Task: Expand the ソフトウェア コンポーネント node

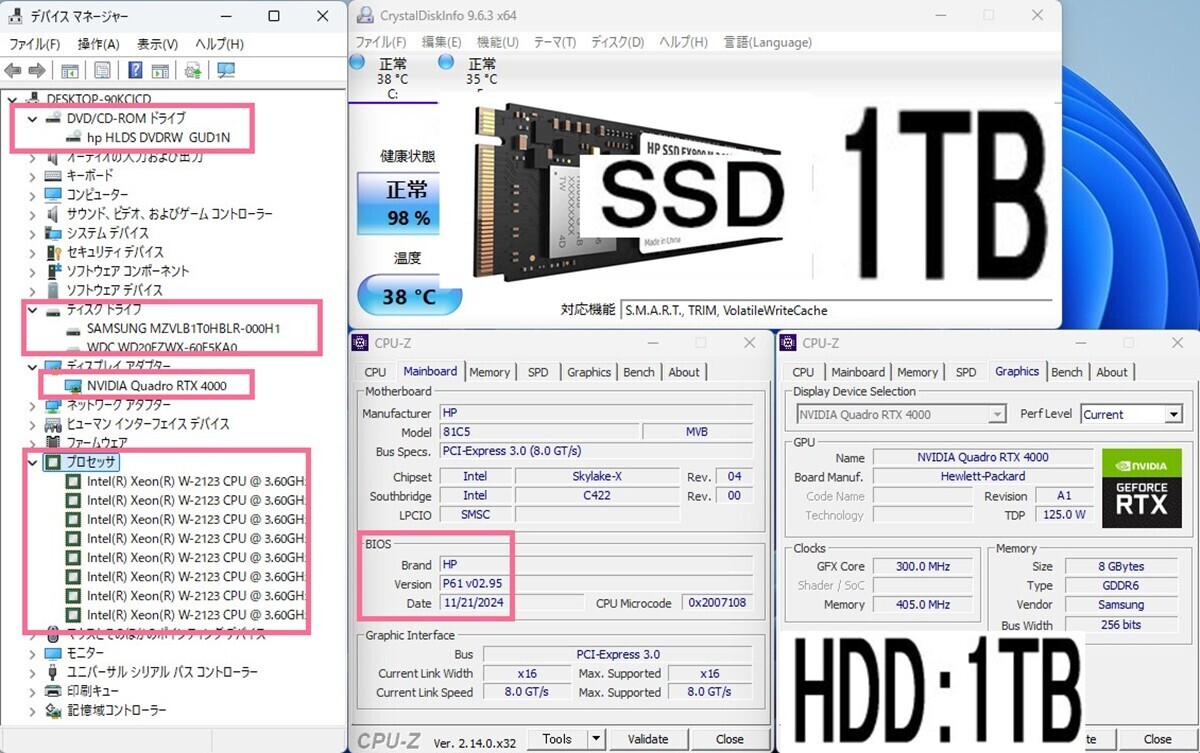Action: 32,271
